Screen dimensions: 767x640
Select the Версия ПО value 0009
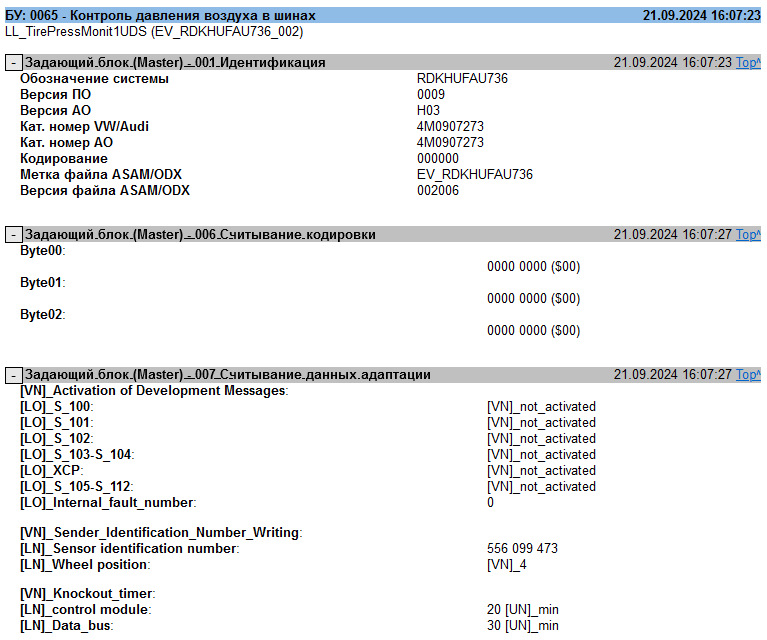tap(431, 94)
